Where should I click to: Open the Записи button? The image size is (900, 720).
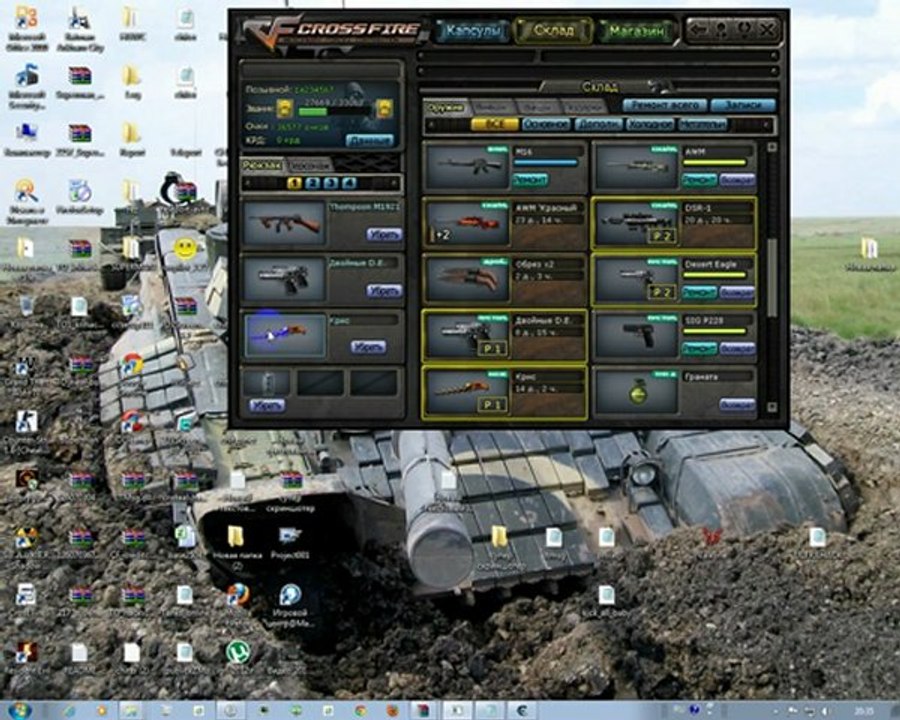743,105
